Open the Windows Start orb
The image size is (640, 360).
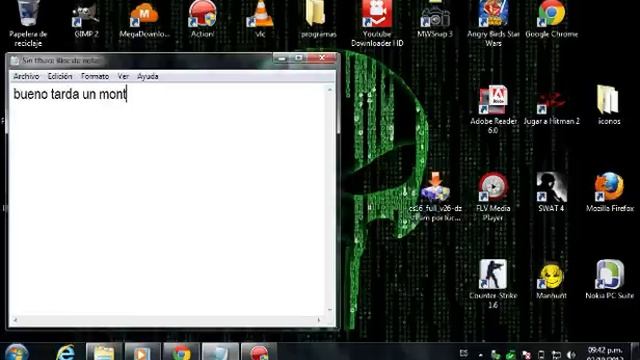(17, 352)
